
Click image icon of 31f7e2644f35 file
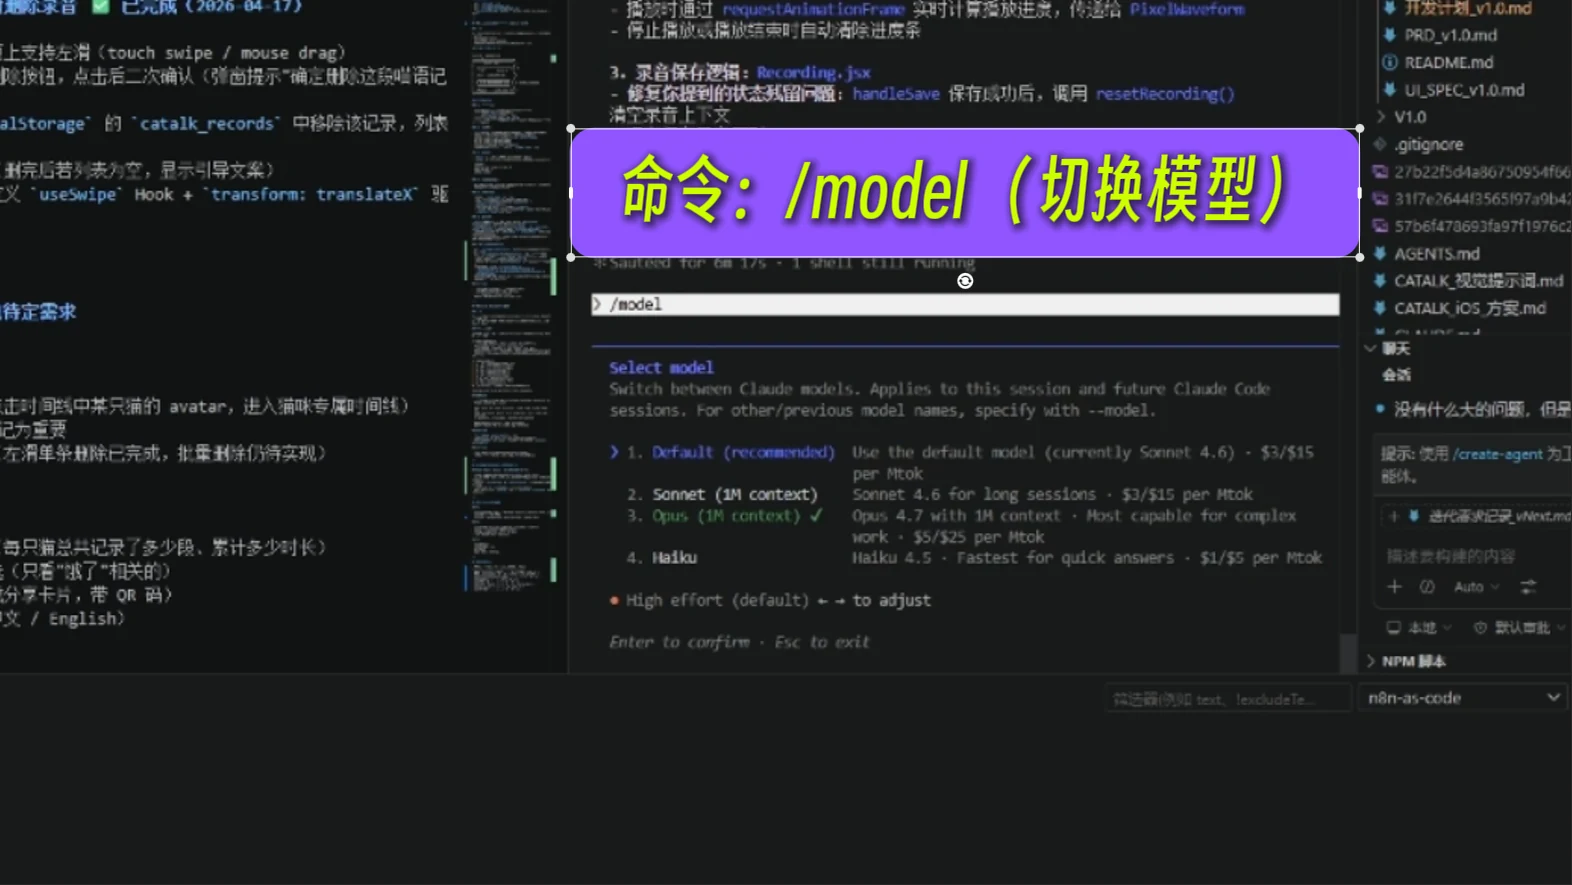(1380, 199)
